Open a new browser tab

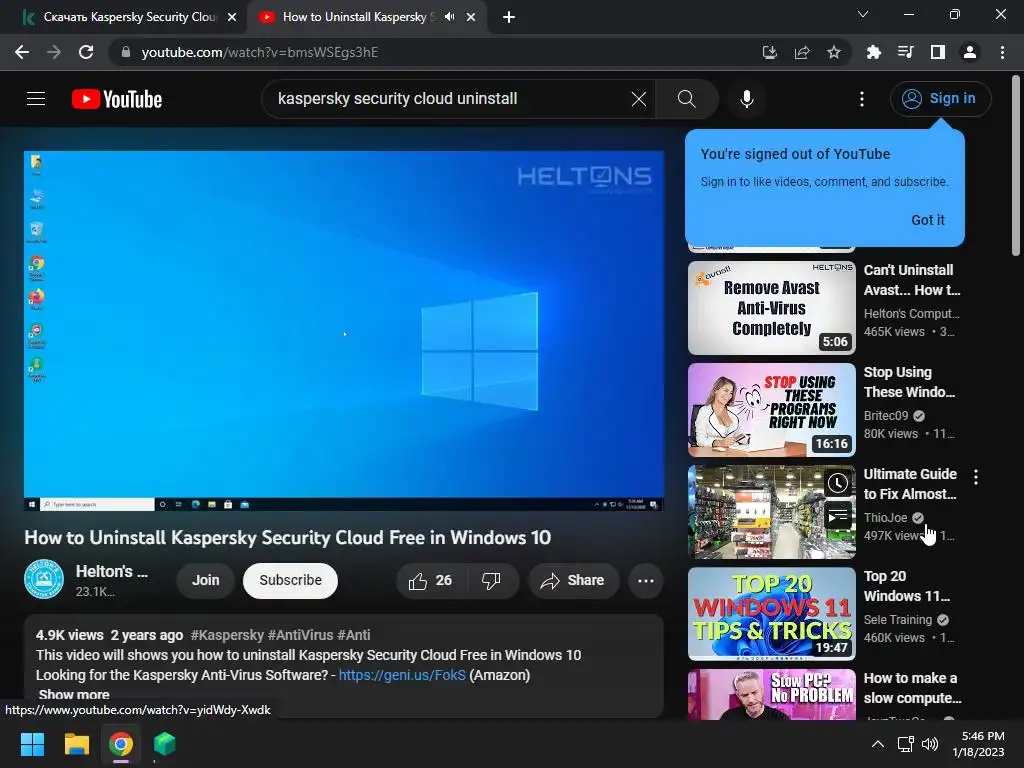pyautogui.click(x=509, y=18)
